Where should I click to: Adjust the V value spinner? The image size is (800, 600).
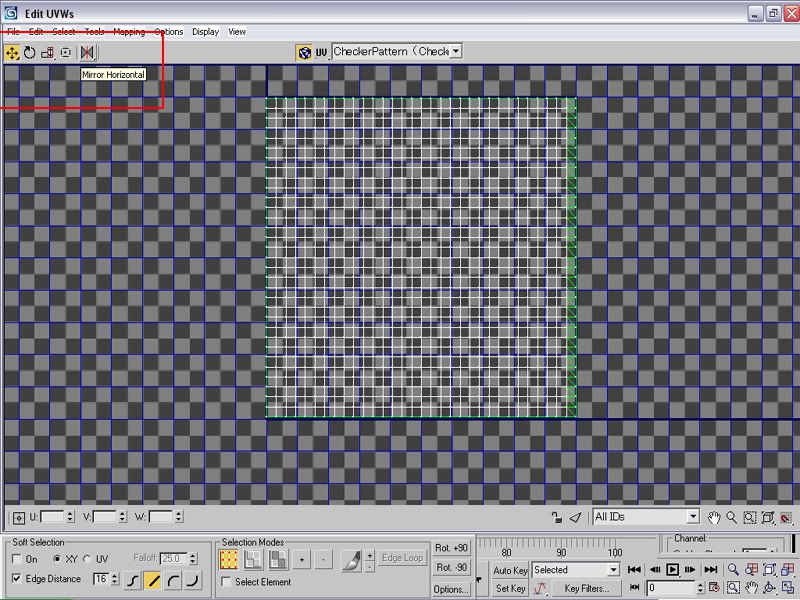click(122, 517)
